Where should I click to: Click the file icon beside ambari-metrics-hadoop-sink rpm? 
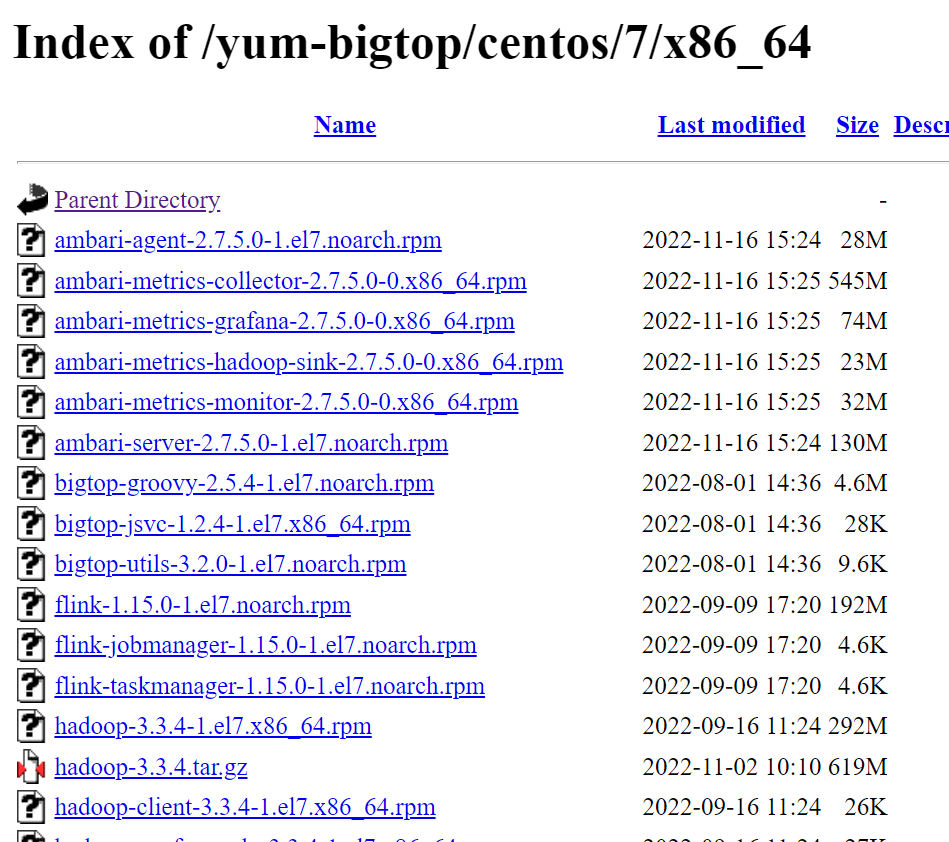(x=31, y=361)
